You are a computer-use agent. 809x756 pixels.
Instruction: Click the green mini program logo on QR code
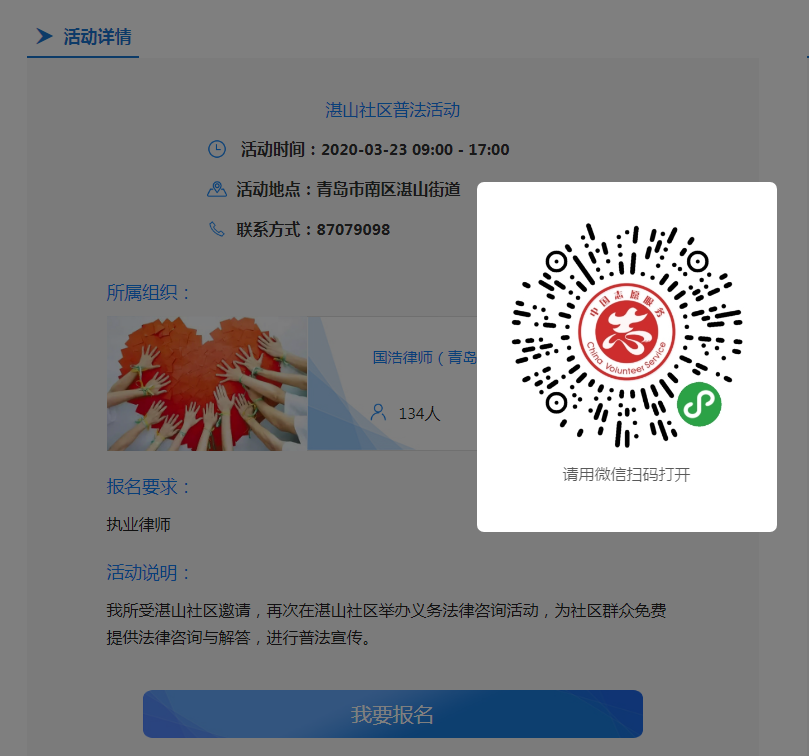pos(699,405)
